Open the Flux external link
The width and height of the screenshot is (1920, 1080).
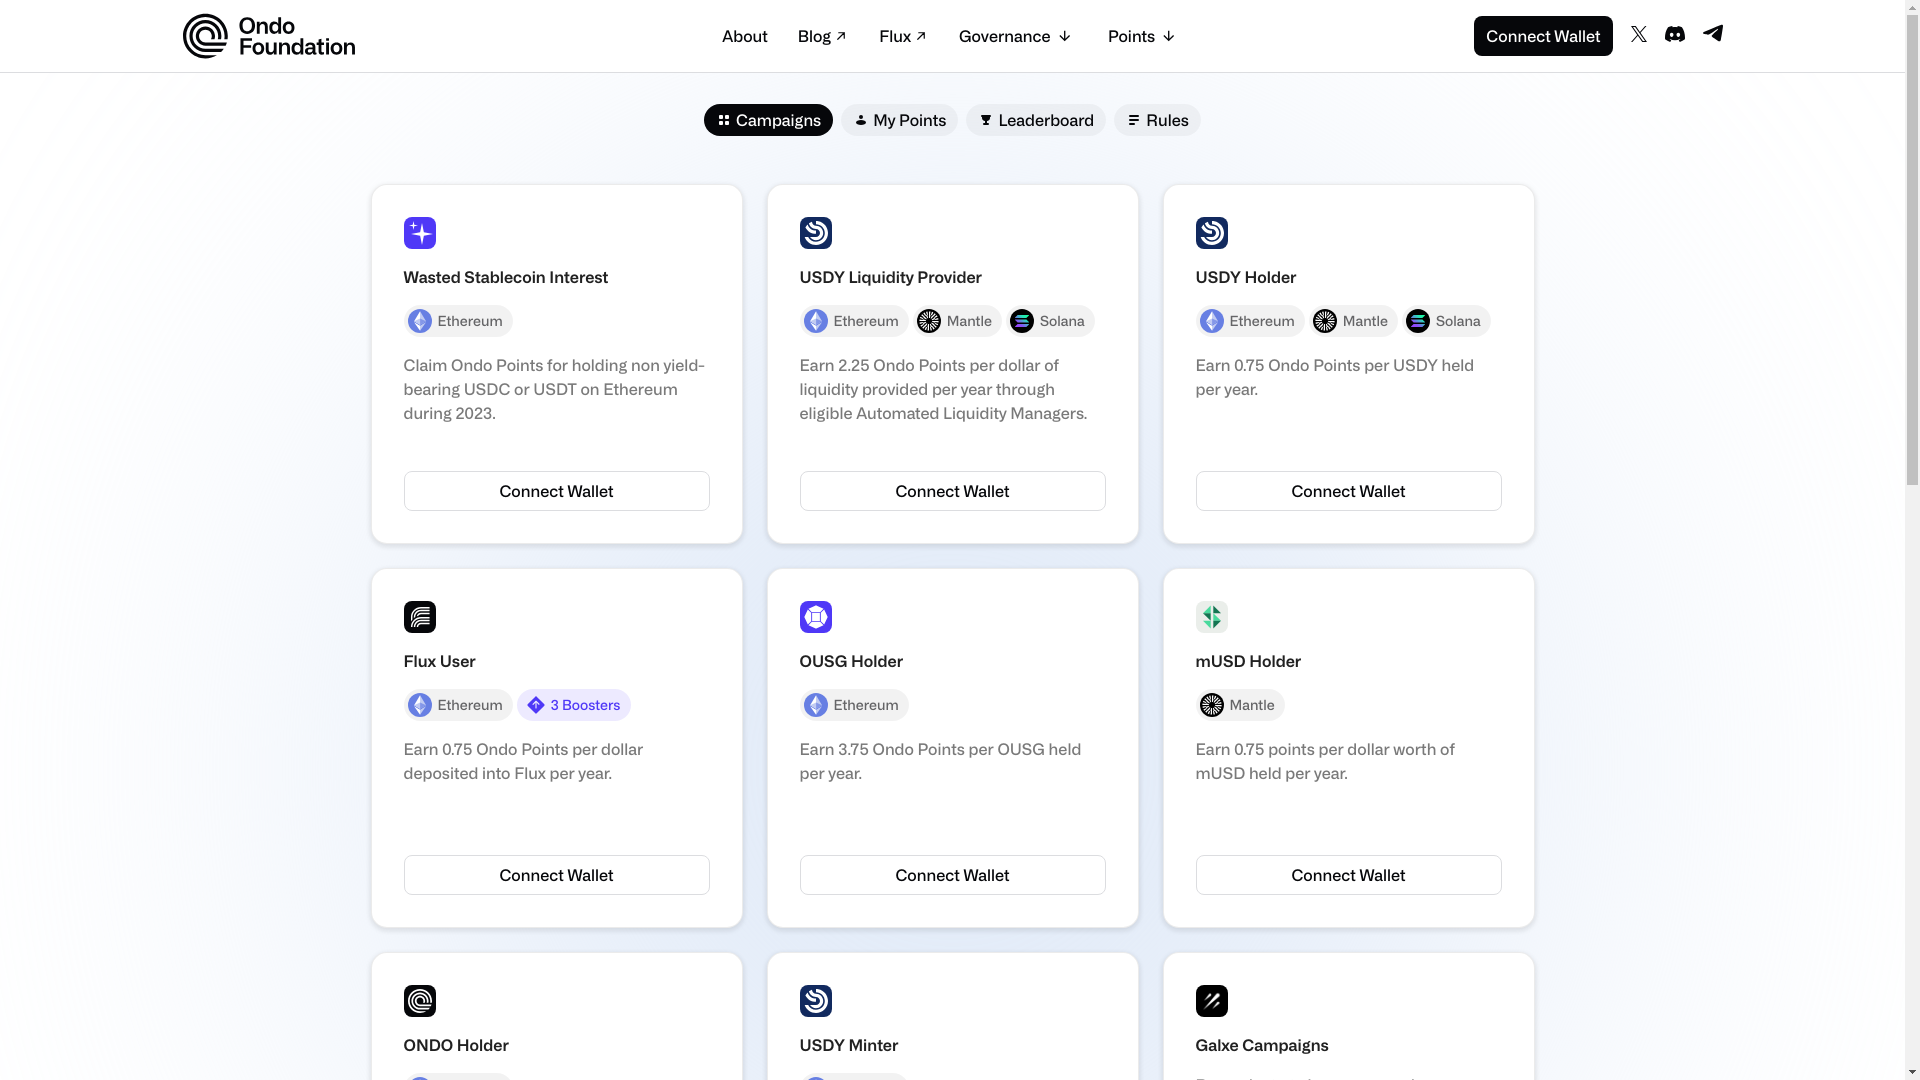[903, 36]
